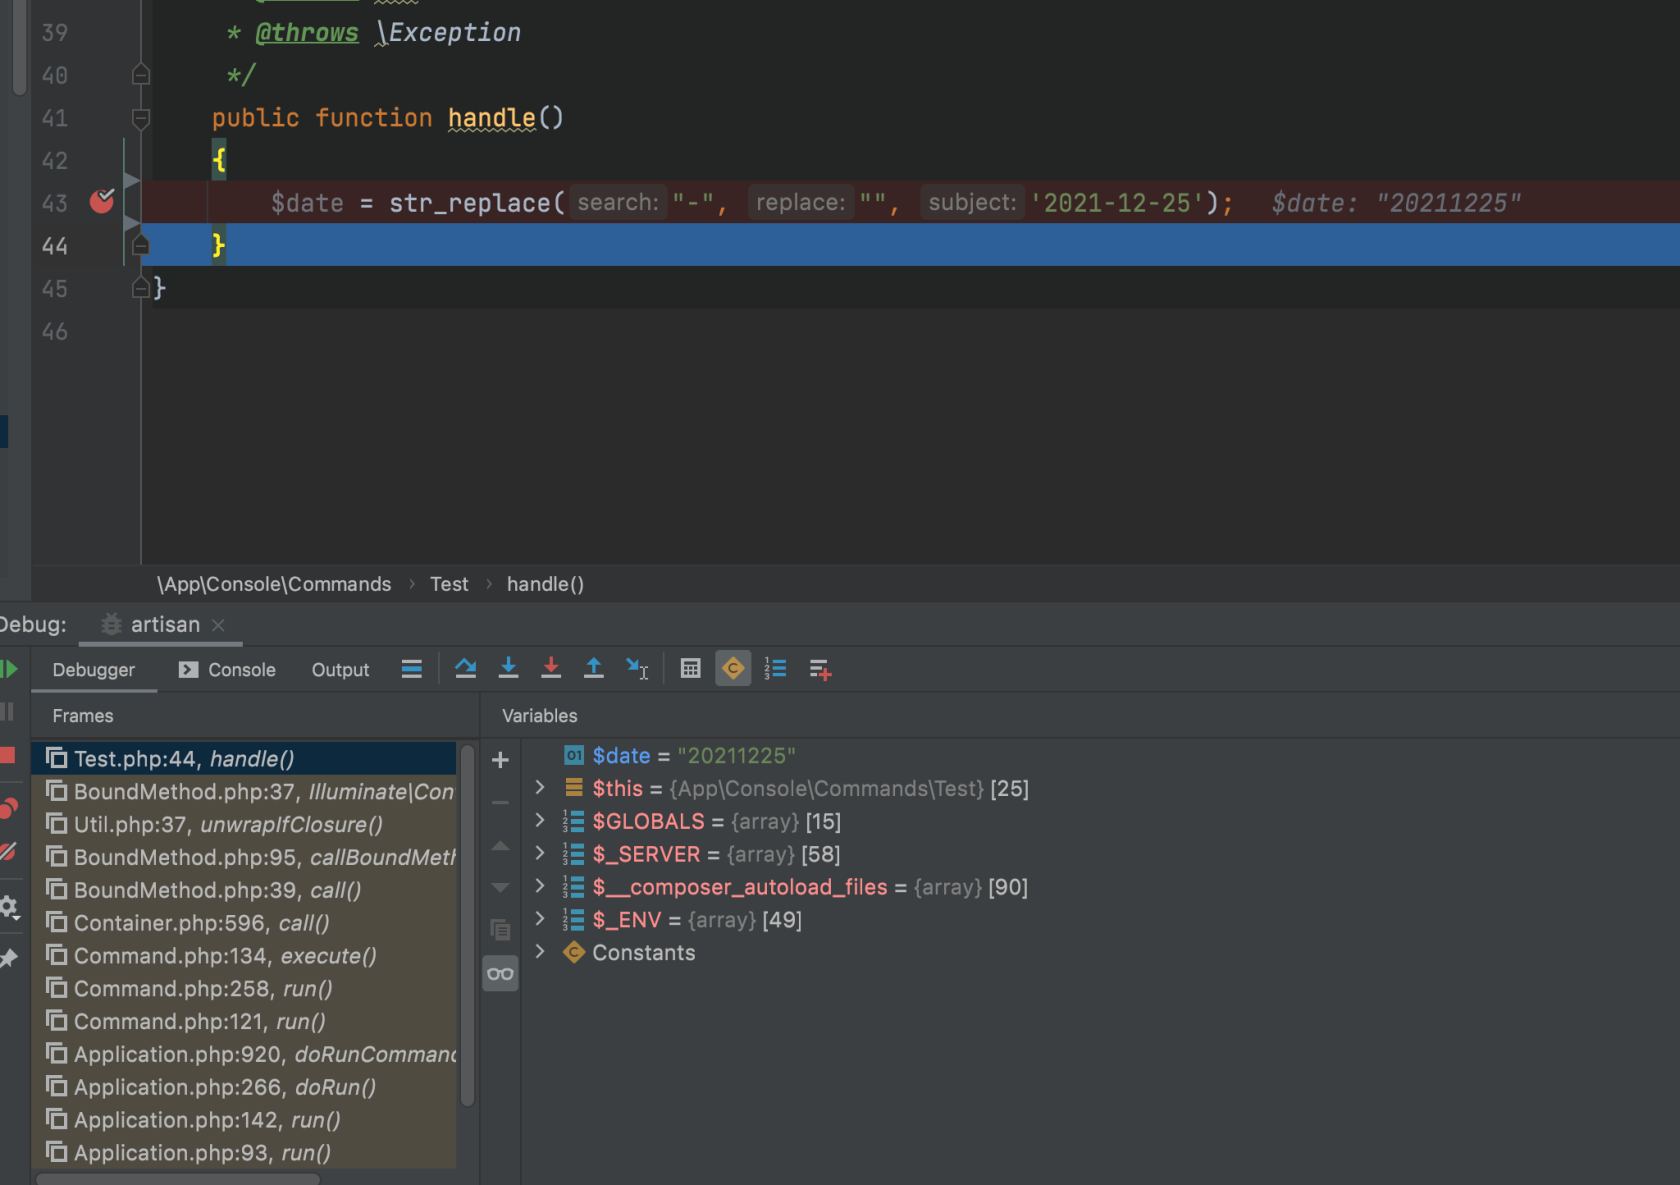Toggle breakpoint on line 43
The image size is (1680, 1185).
pyautogui.click(x=102, y=202)
